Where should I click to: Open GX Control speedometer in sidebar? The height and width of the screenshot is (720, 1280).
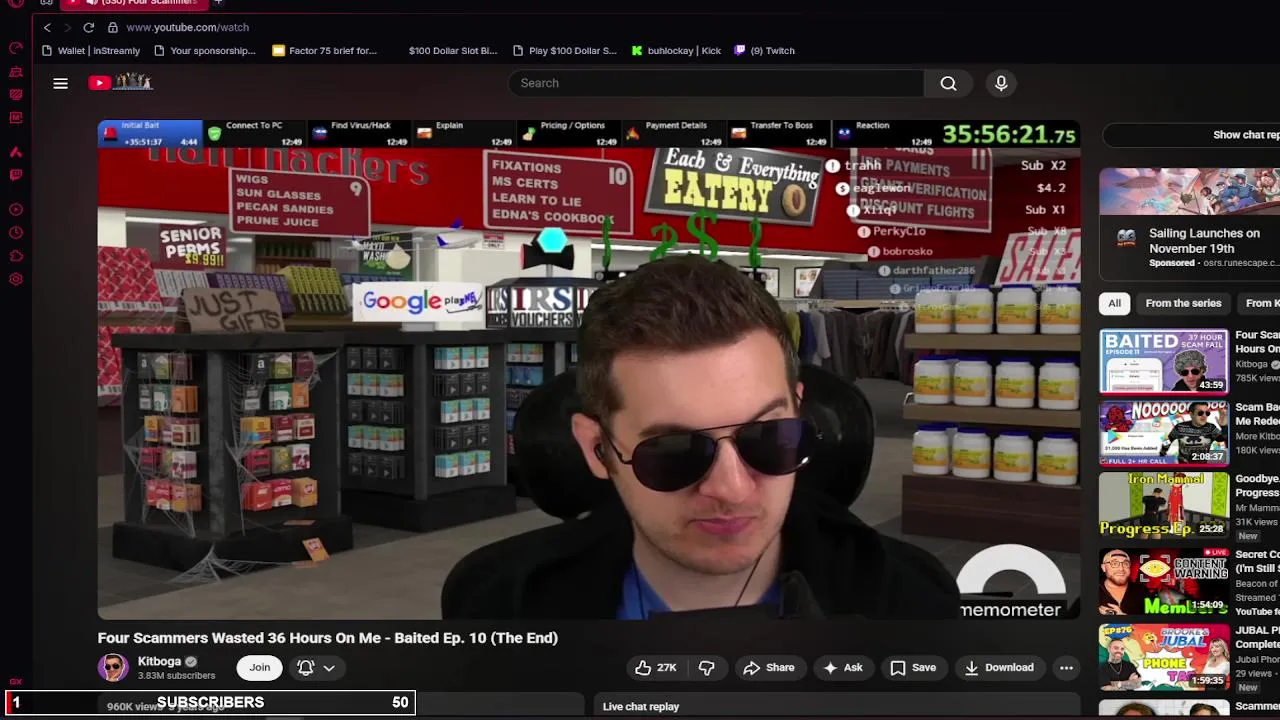click(x=16, y=48)
